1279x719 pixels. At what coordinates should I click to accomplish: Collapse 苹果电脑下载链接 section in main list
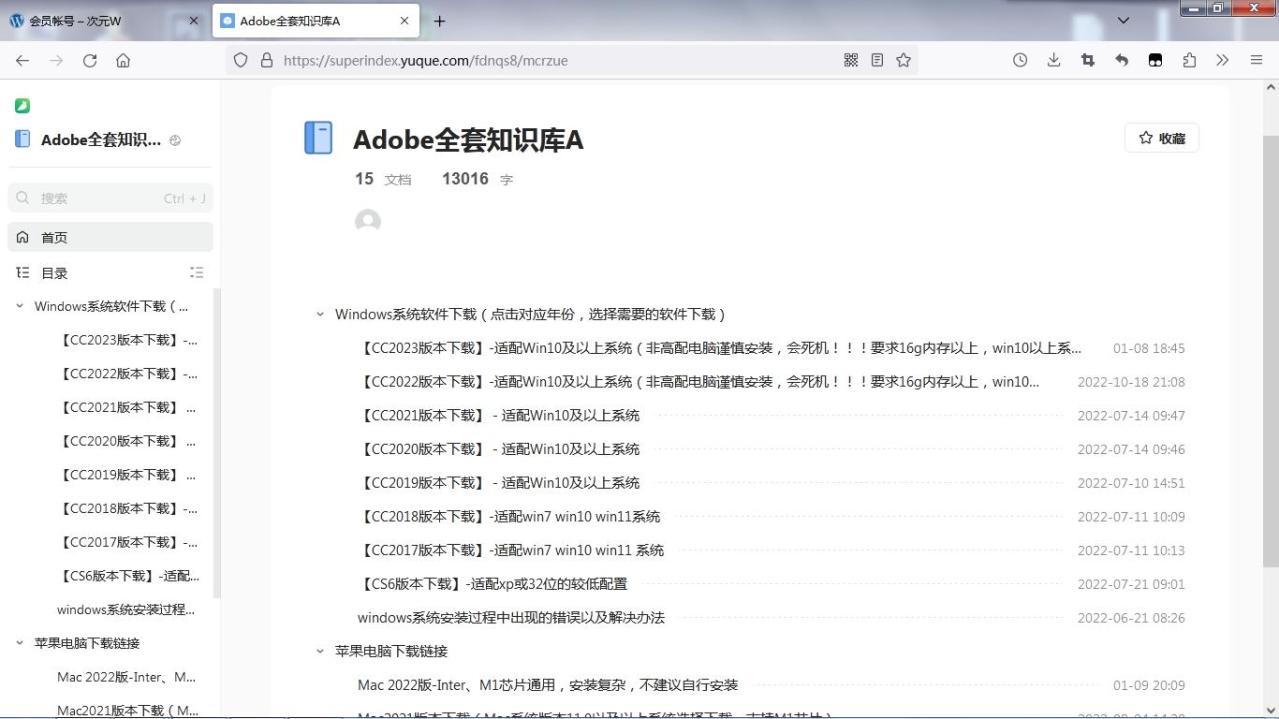tap(320, 651)
